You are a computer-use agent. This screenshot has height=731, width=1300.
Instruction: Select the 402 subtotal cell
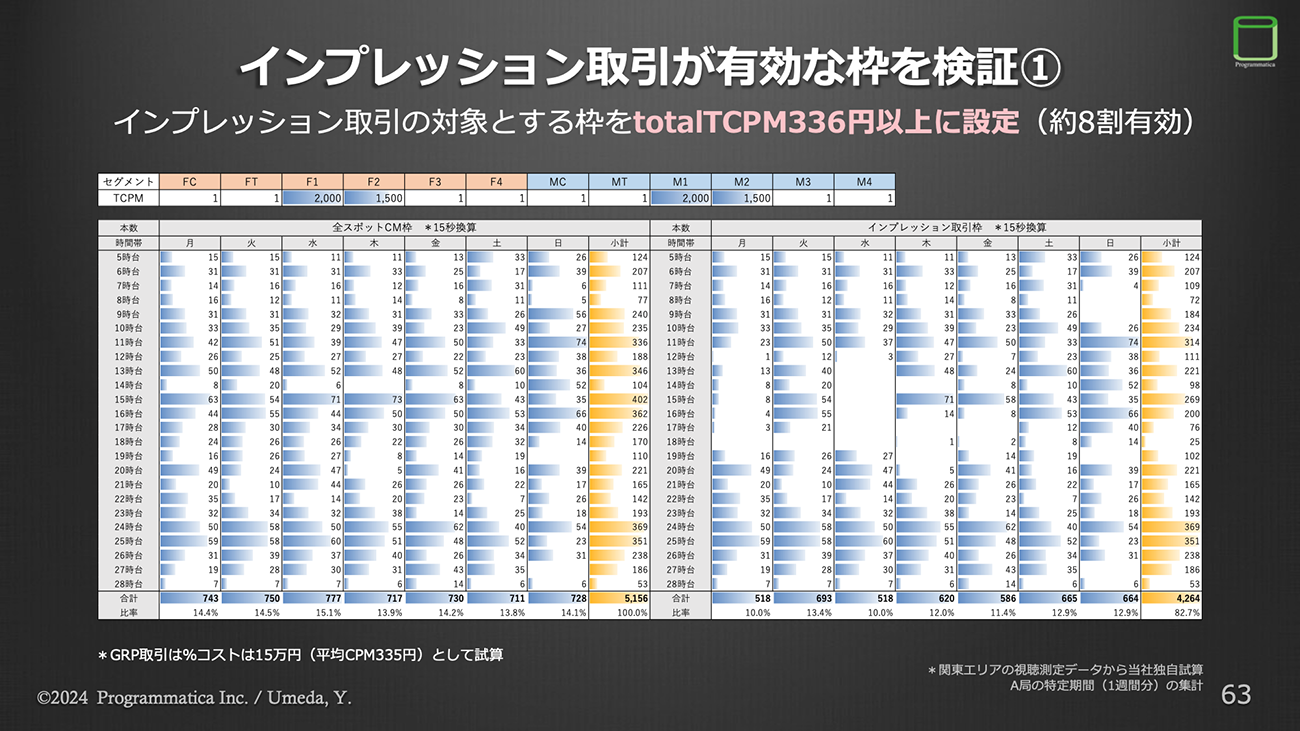coord(619,399)
